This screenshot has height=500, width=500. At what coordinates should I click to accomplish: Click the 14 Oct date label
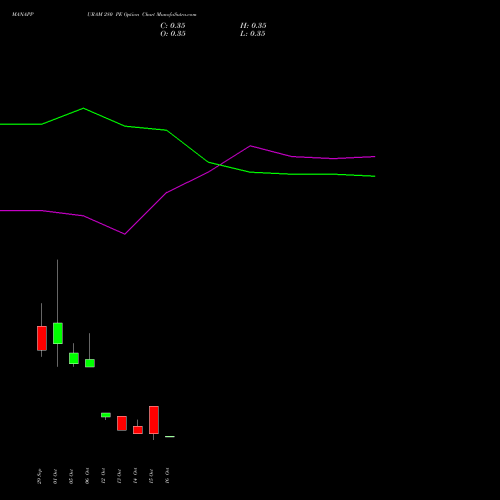coord(135,476)
